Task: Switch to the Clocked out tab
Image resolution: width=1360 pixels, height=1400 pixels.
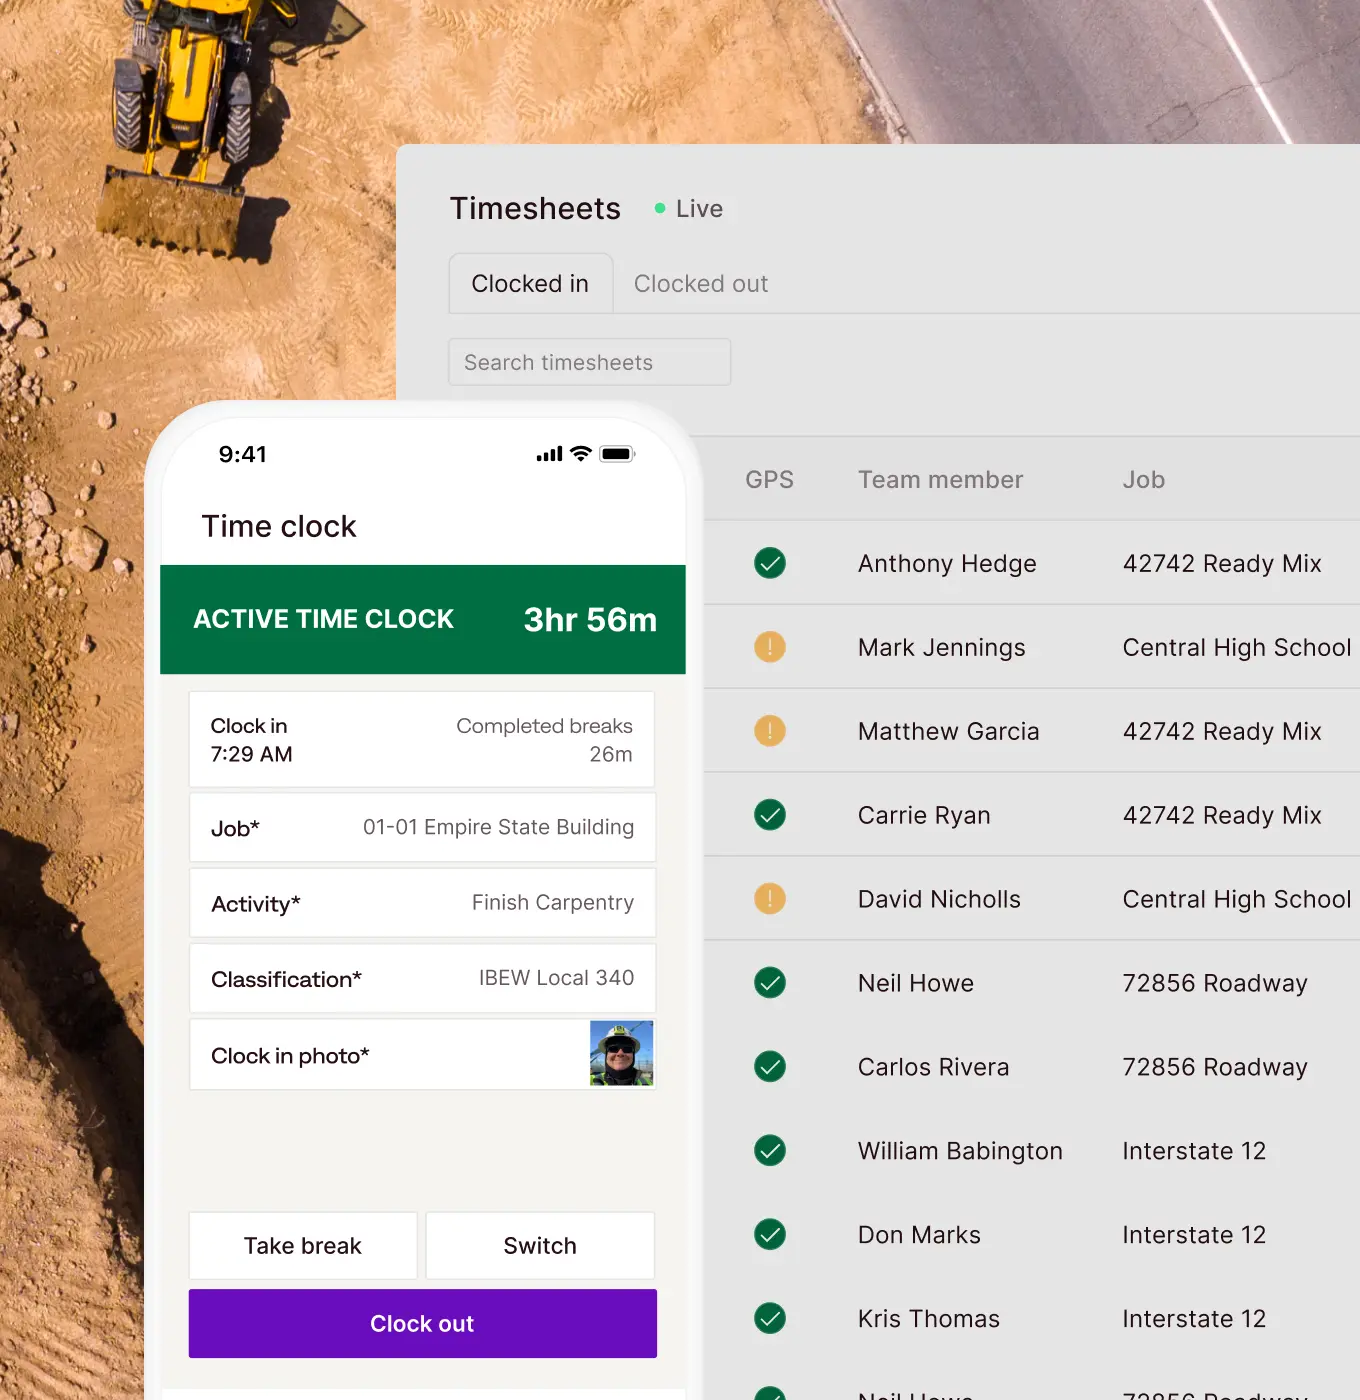Action: coord(701,284)
